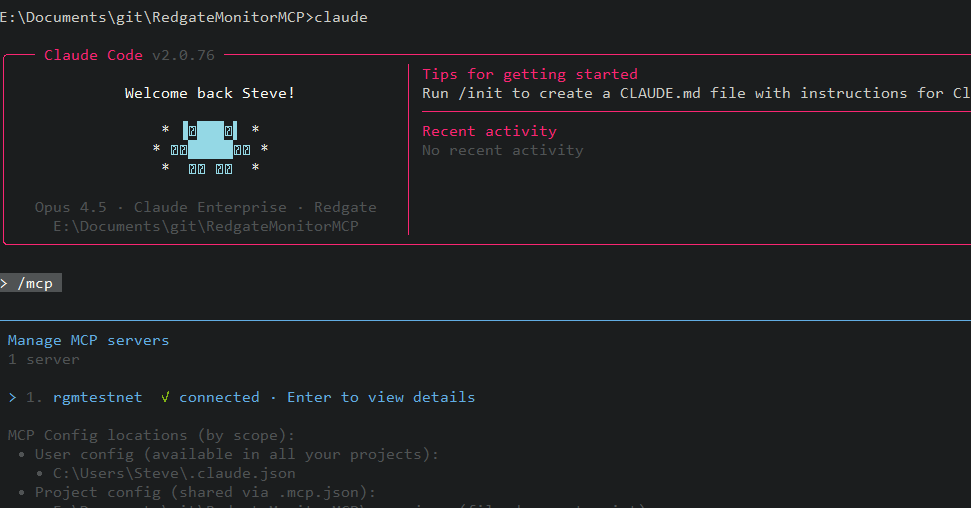Click the green connected checkmark icon
The image size is (971, 508).
[x=165, y=397]
